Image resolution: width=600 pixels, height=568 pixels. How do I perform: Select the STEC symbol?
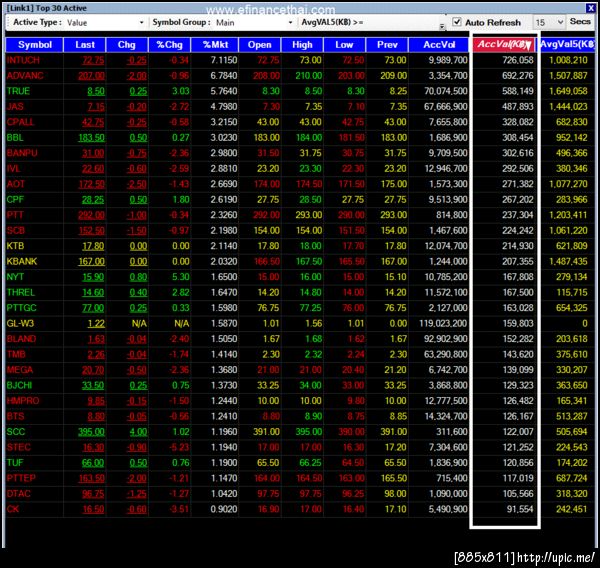(18, 447)
